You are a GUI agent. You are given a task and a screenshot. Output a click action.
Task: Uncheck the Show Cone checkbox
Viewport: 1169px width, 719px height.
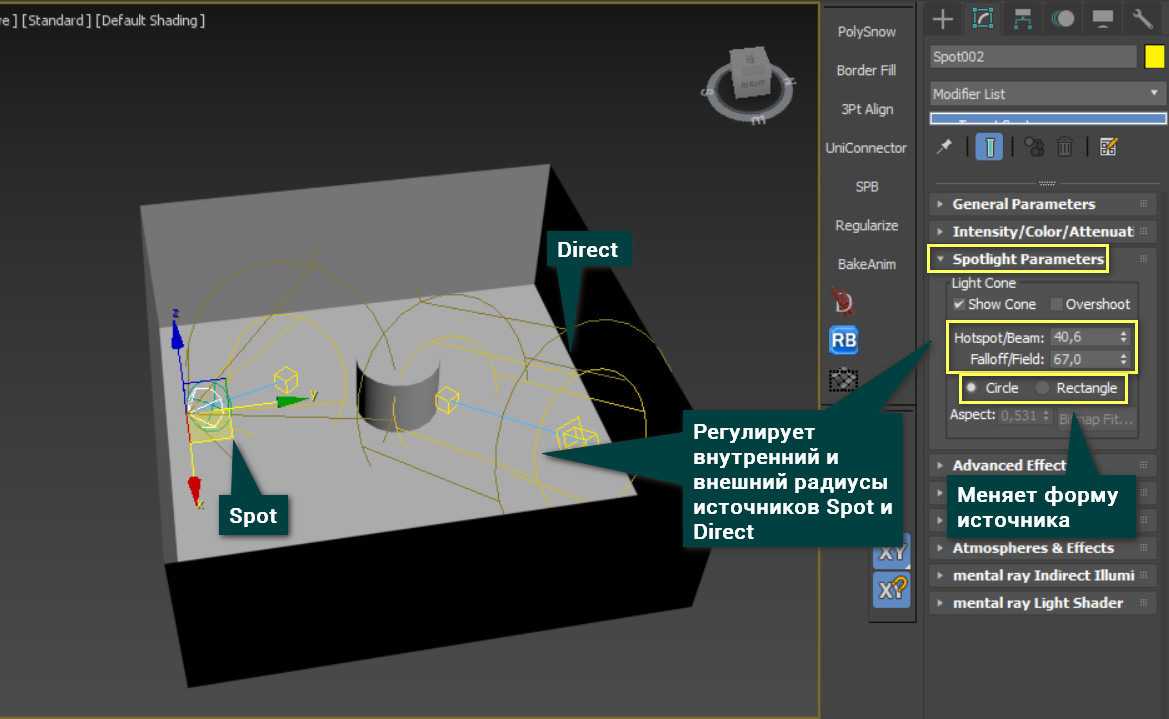pyautogui.click(x=959, y=304)
